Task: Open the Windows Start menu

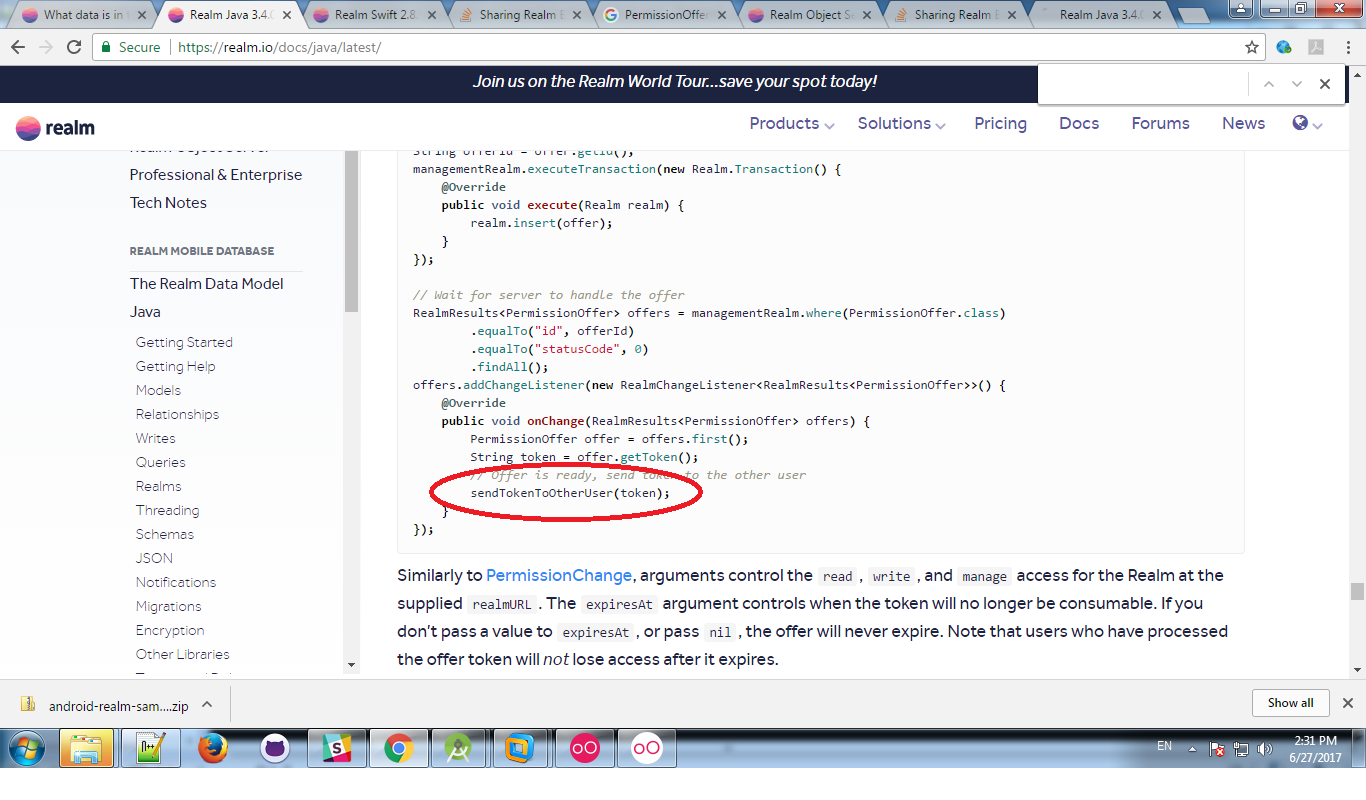Action: point(27,748)
